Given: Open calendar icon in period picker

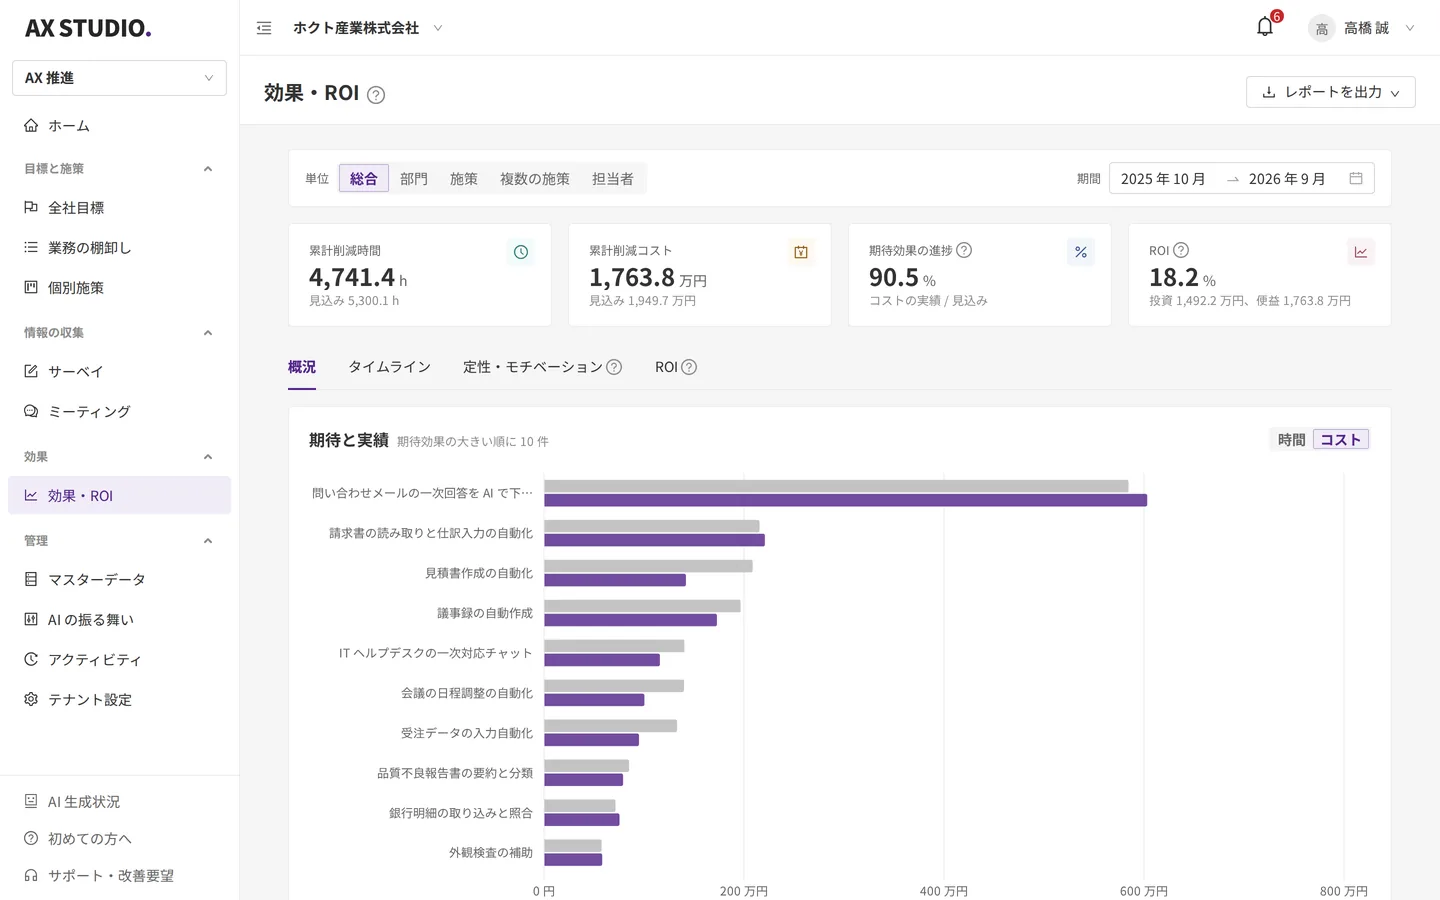Looking at the screenshot, I should point(1356,178).
